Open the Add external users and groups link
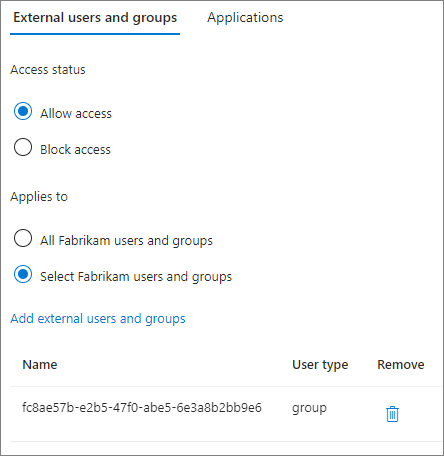This screenshot has height=456, width=444. (98, 319)
